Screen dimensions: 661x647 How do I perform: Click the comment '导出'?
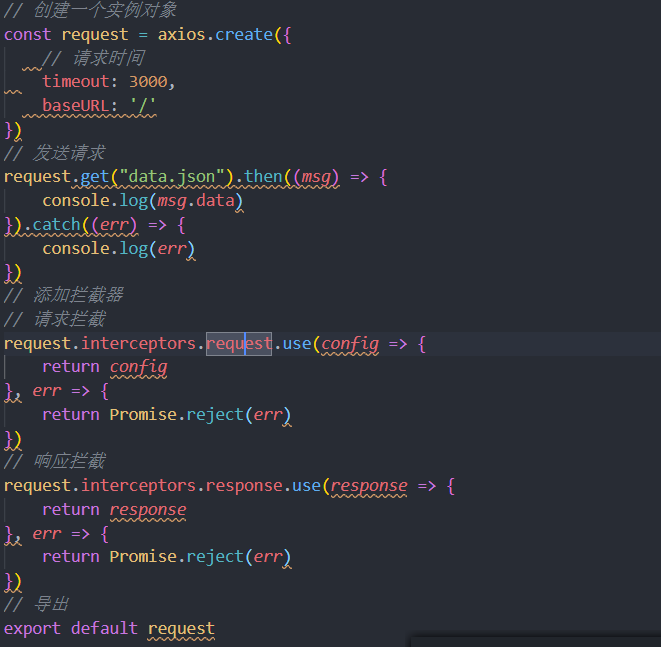click(51, 604)
